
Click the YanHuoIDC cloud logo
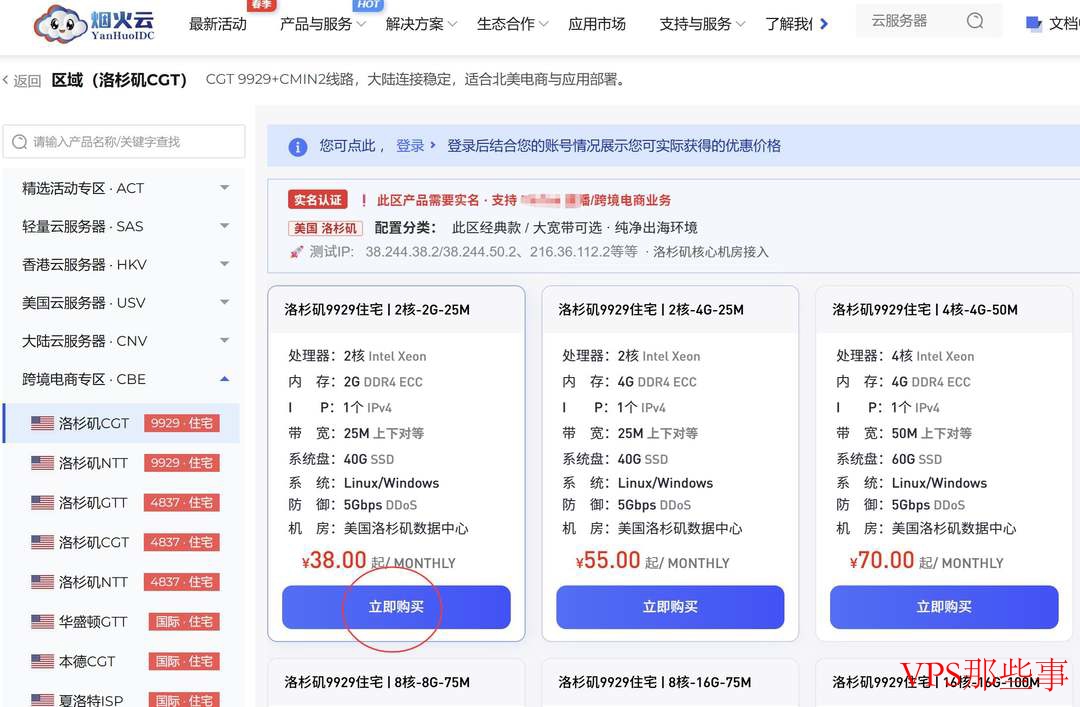coord(94,23)
